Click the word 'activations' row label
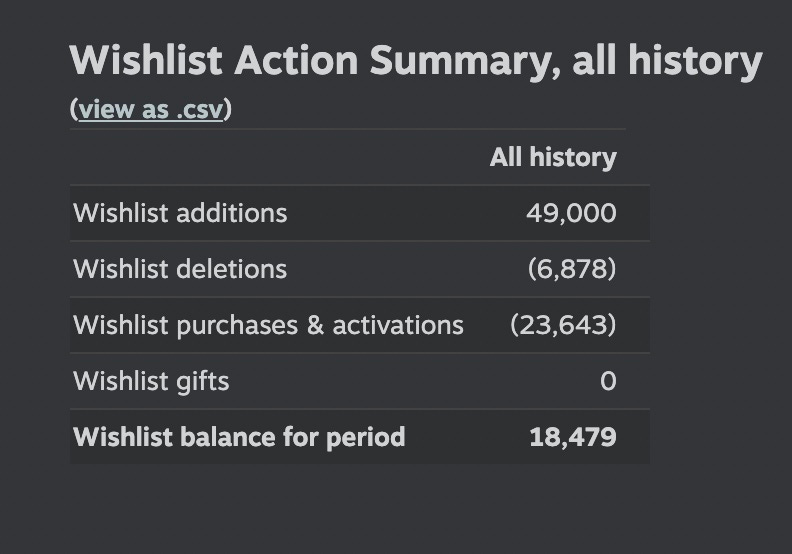 pos(398,325)
